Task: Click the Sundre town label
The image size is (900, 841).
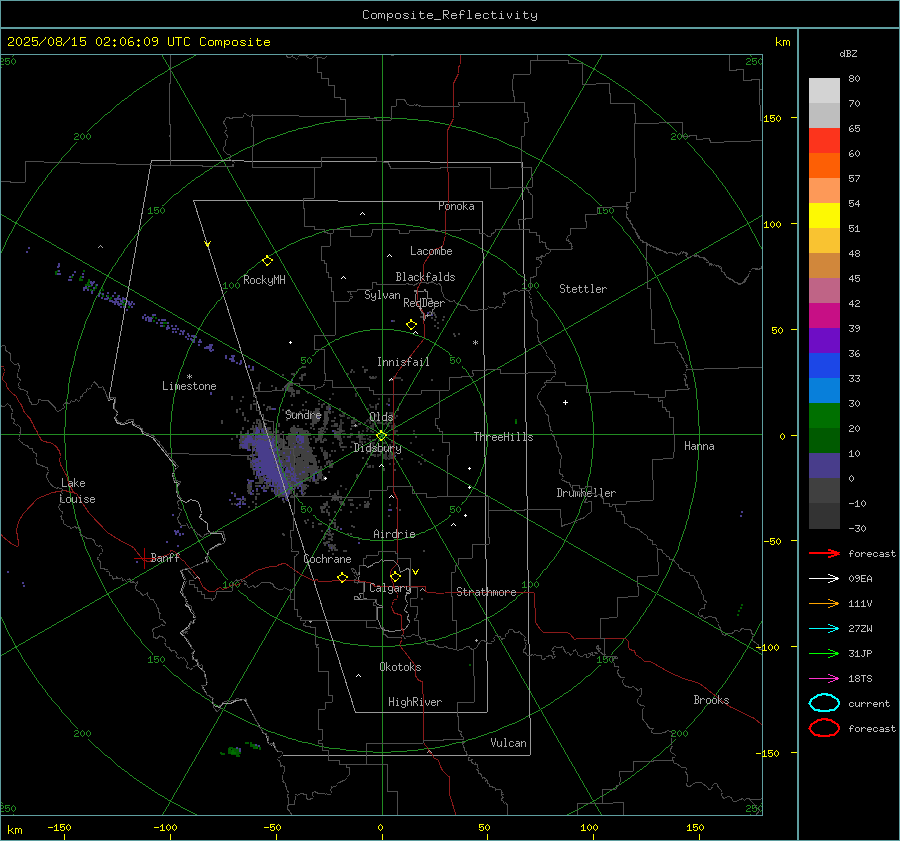Action: (303, 414)
